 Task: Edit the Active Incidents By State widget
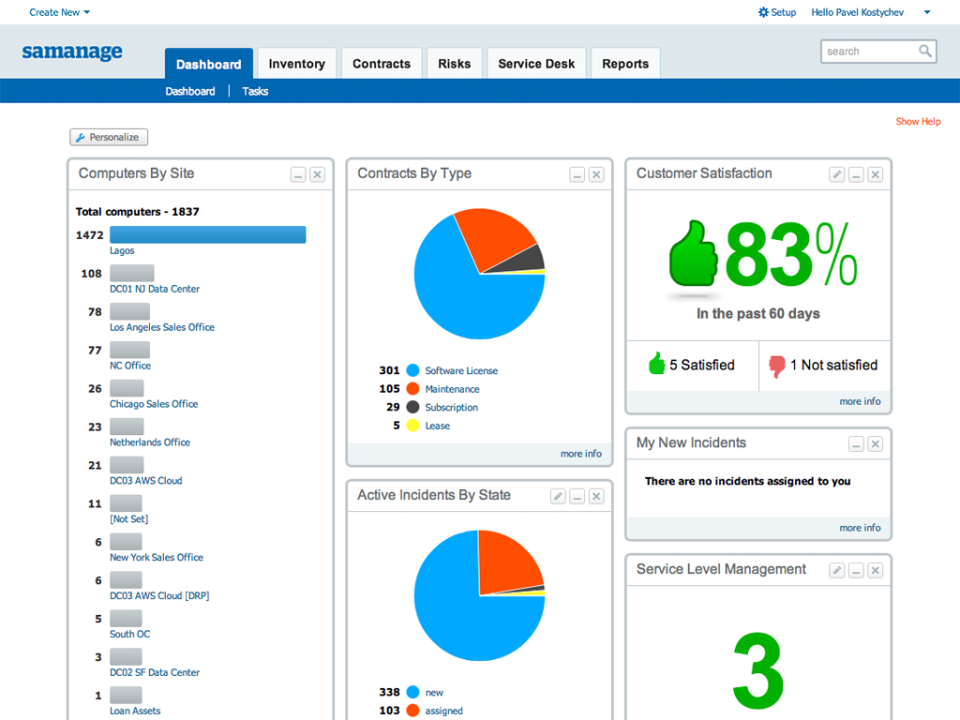tap(558, 495)
